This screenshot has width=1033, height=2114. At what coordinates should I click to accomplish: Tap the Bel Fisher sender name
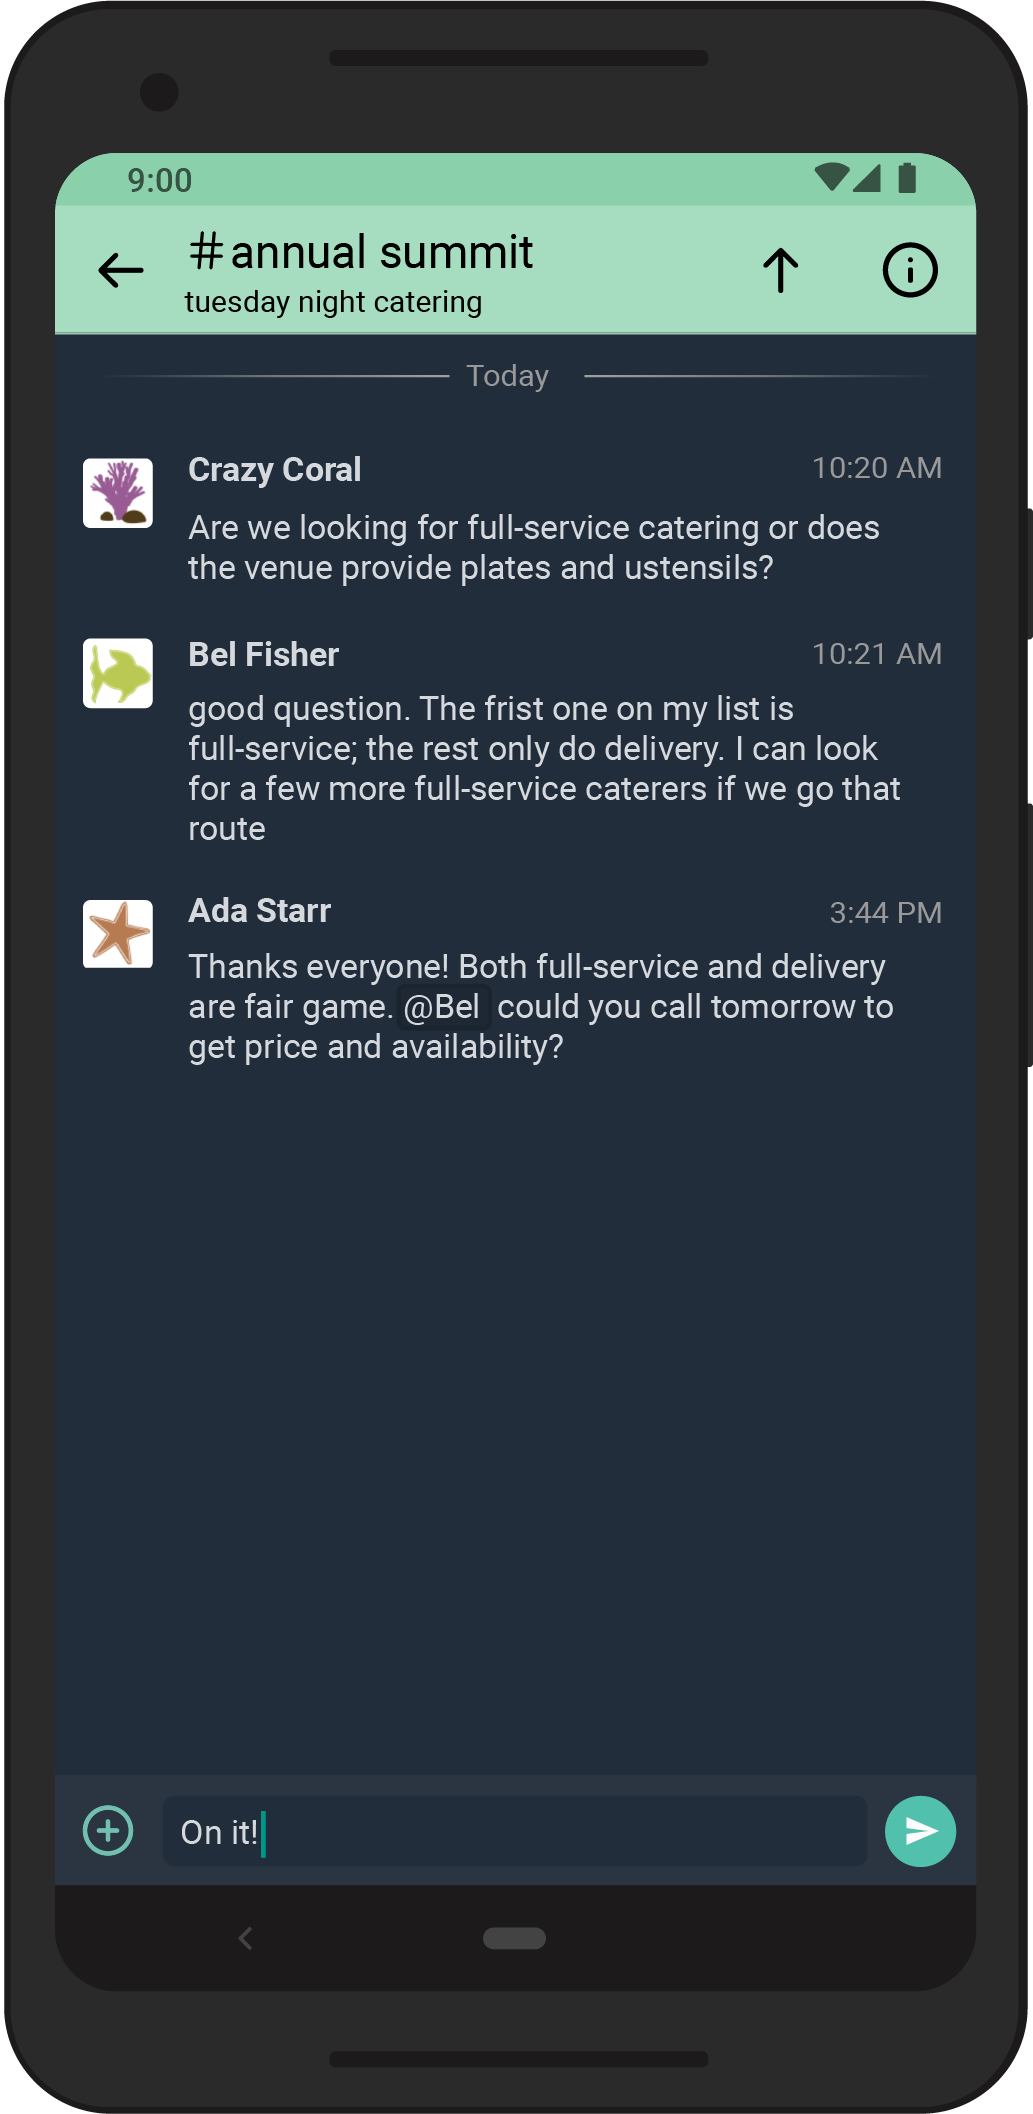tap(264, 654)
